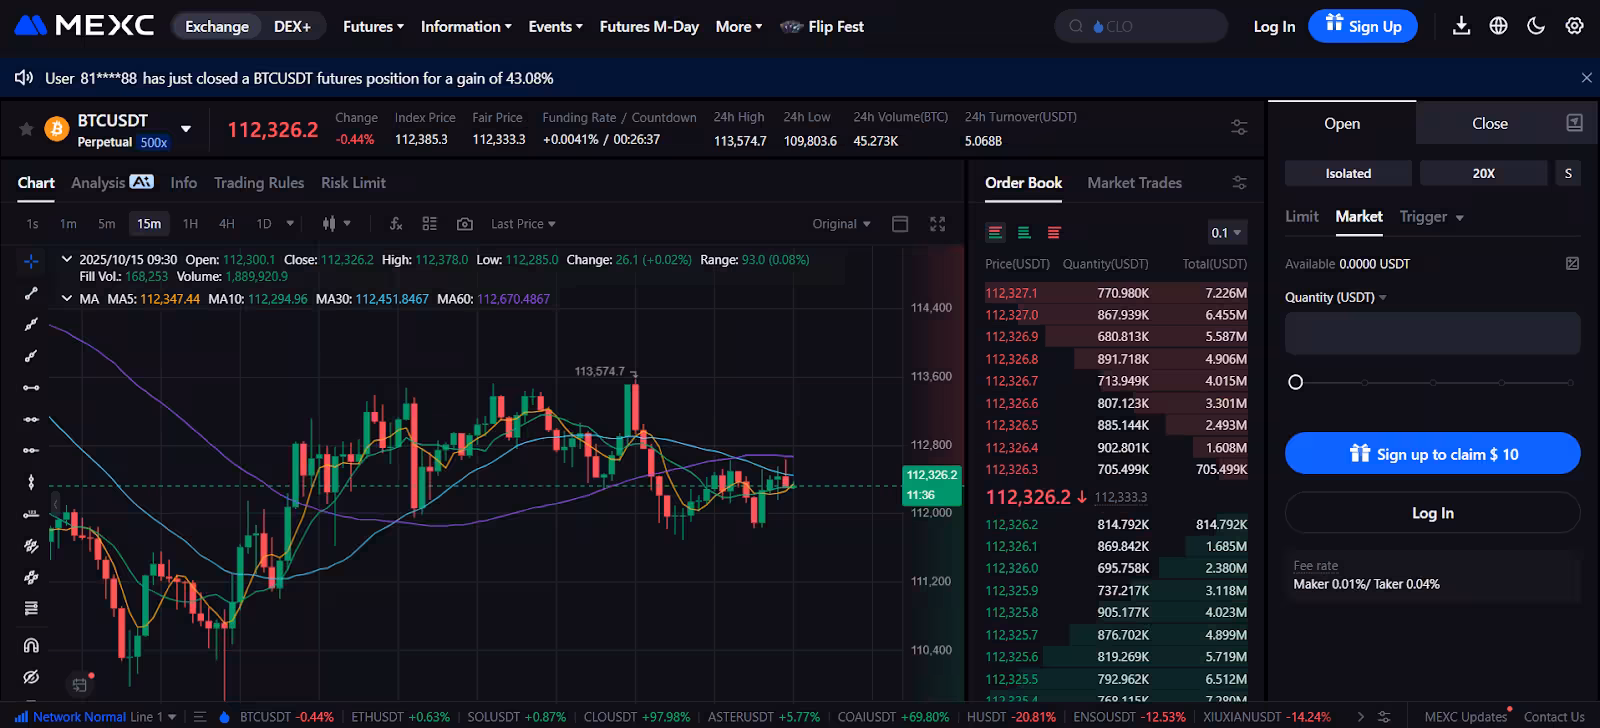
Task: Open the More menu
Action: pyautogui.click(x=739, y=27)
